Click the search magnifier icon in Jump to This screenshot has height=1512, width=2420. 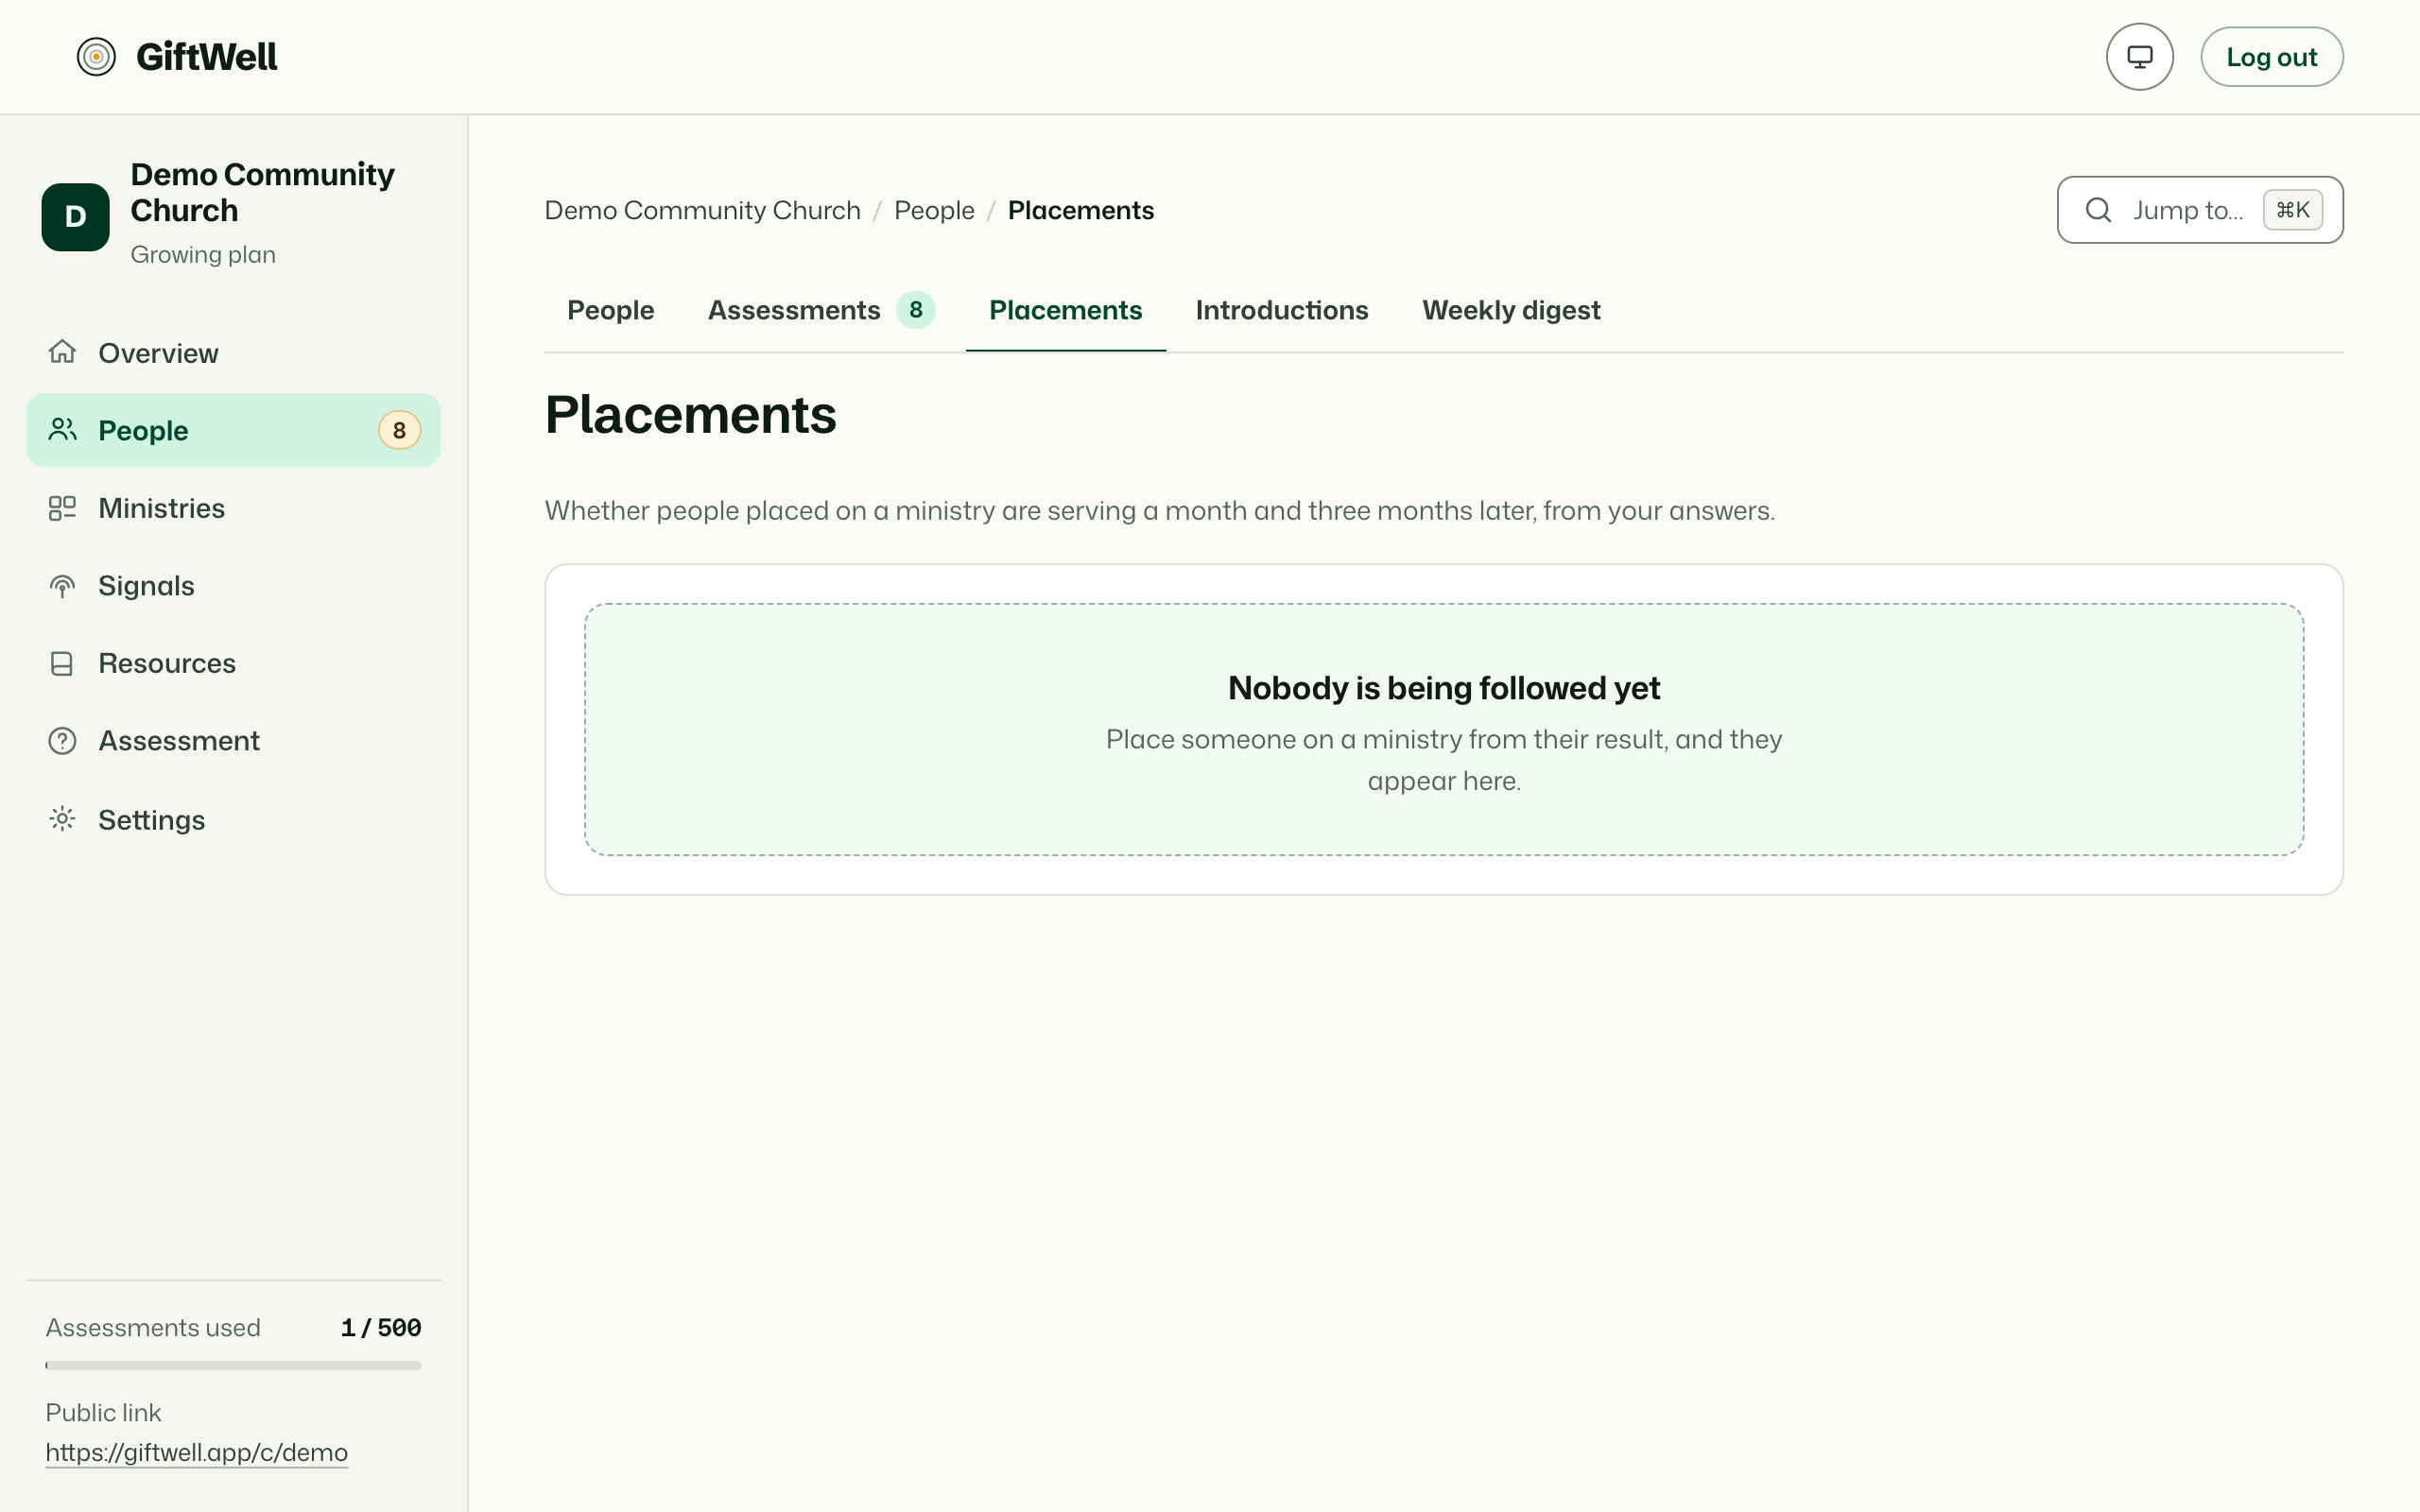[x=2098, y=210]
